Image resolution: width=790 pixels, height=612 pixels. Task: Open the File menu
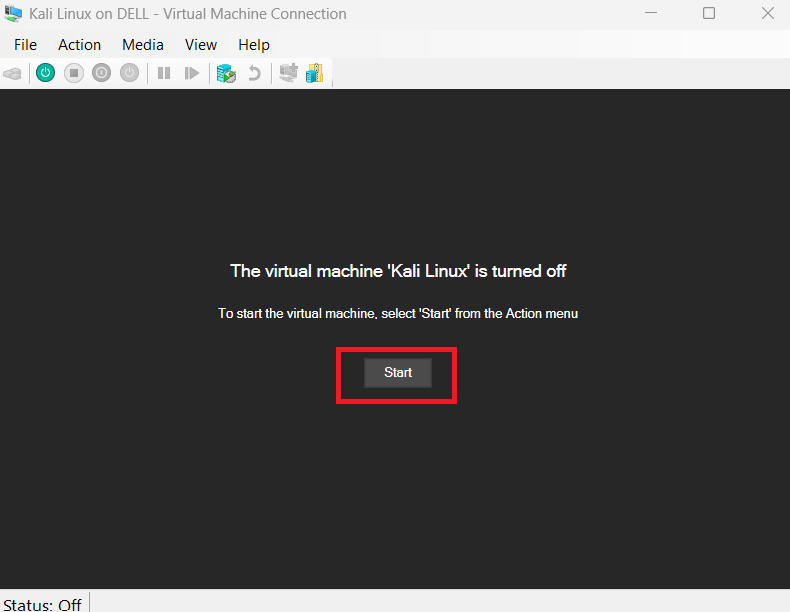tap(25, 45)
